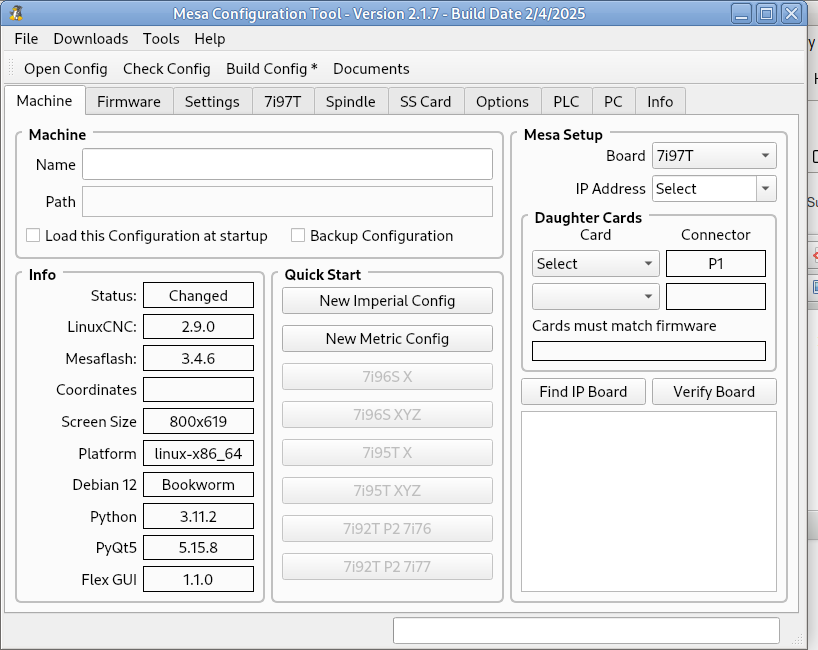Image resolution: width=818 pixels, height=650 pixels.
Task: Click the Platform linux-x86_64 value
Action: [x=198, y=453]
